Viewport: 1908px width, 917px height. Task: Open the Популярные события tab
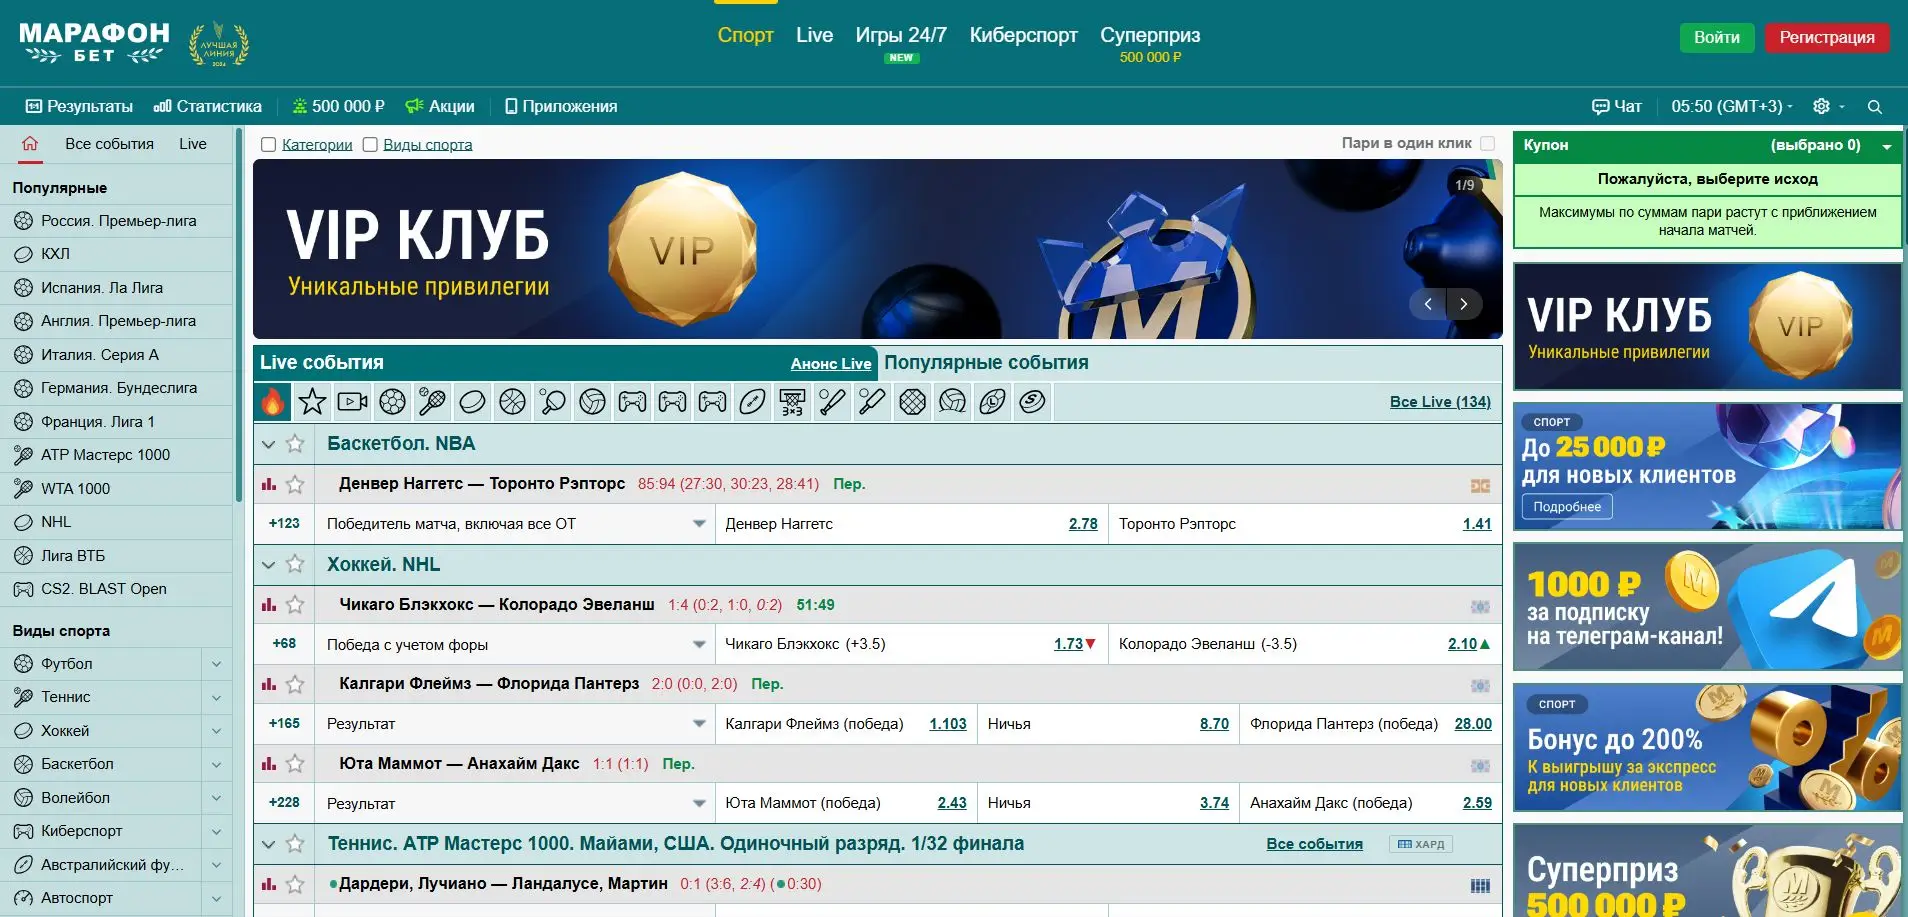point(986,363)
